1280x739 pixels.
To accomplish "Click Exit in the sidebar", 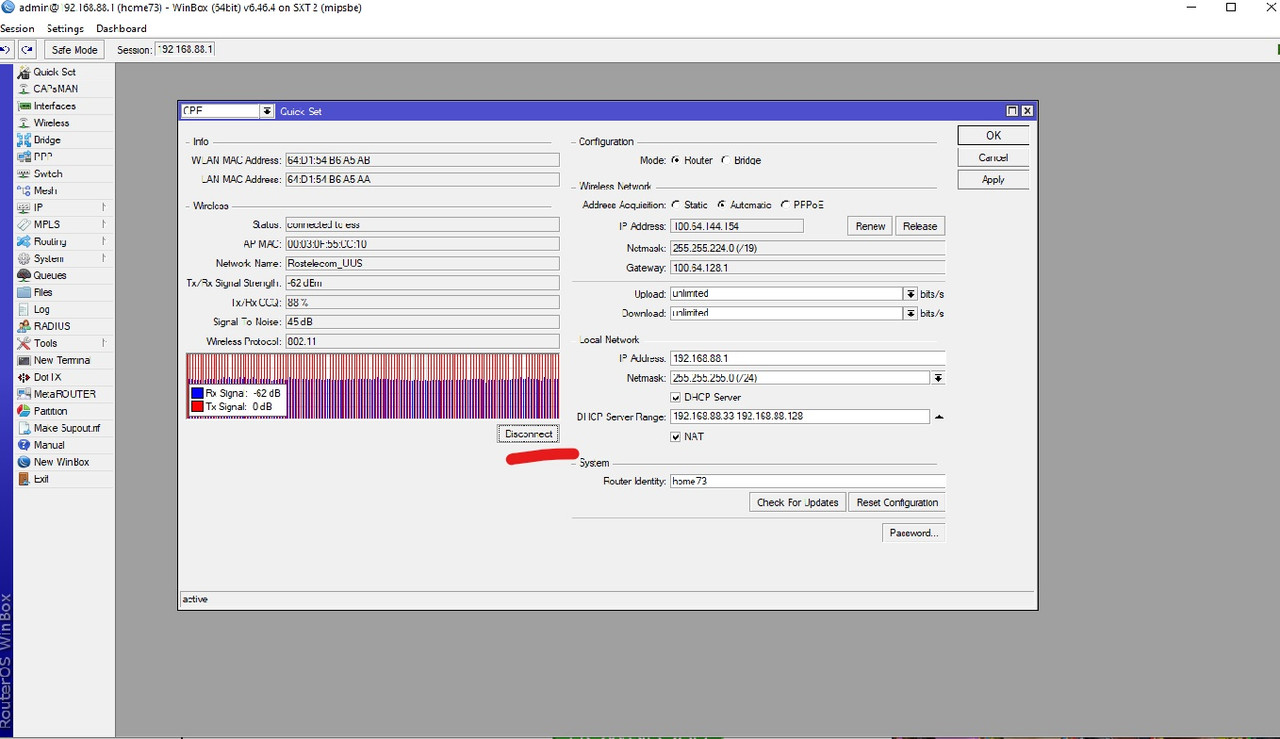I will pyautogui.click(x=41, y=480).
